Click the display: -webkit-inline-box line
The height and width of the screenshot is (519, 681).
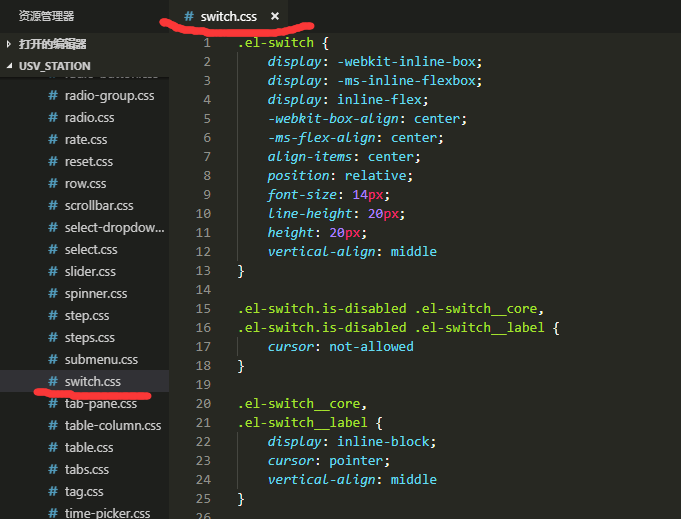[375, 62]
